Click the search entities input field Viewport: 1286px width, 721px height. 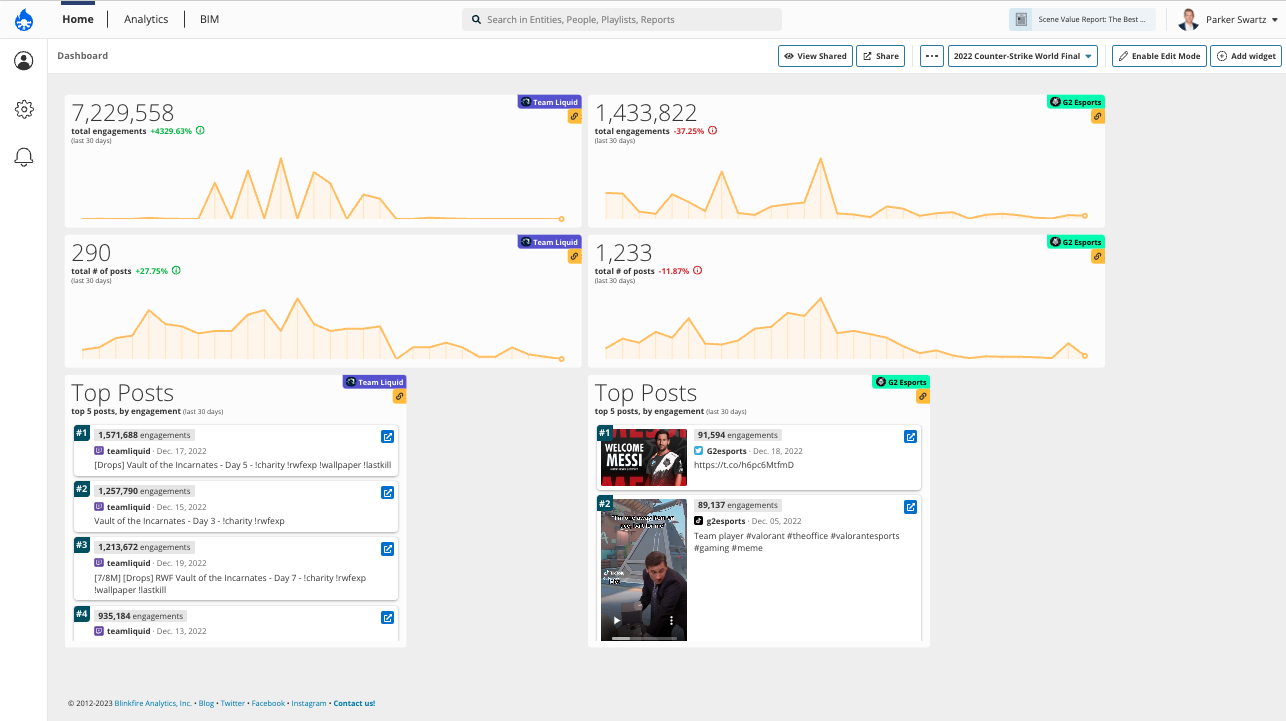[622, 19]
